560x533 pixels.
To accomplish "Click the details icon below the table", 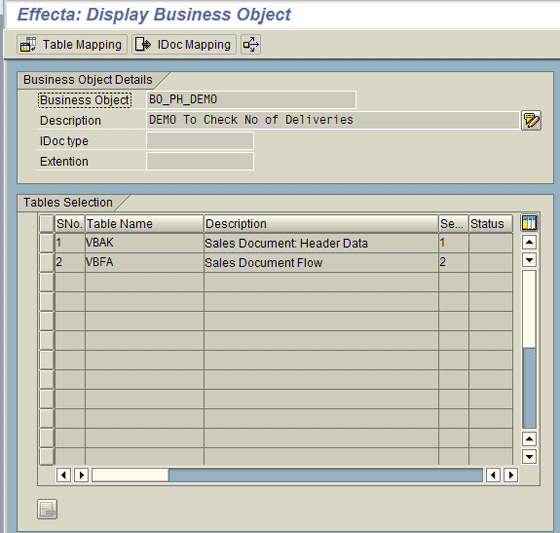I will pyautogui.click(x=47, y=509).
